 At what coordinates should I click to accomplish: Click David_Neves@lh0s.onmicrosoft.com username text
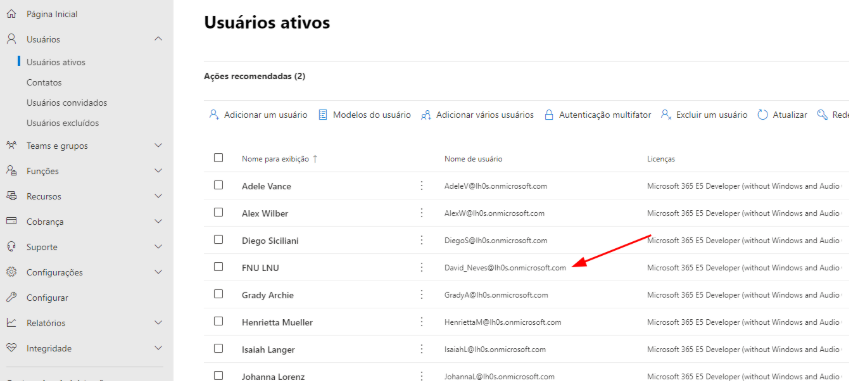[x=505, y=267]
